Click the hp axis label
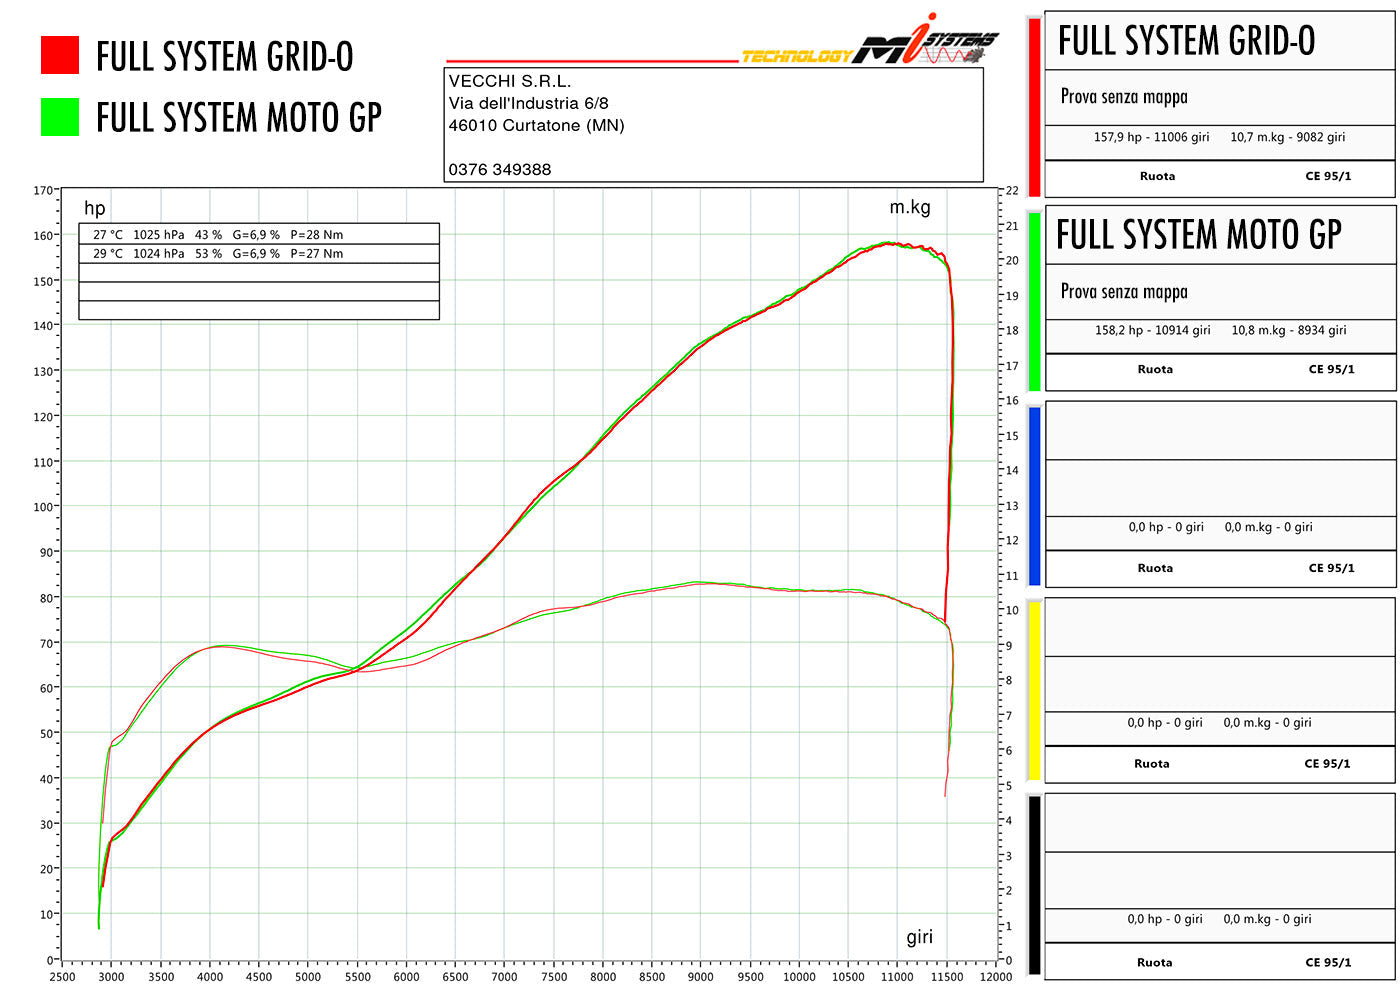 click(x=96, y=208)
